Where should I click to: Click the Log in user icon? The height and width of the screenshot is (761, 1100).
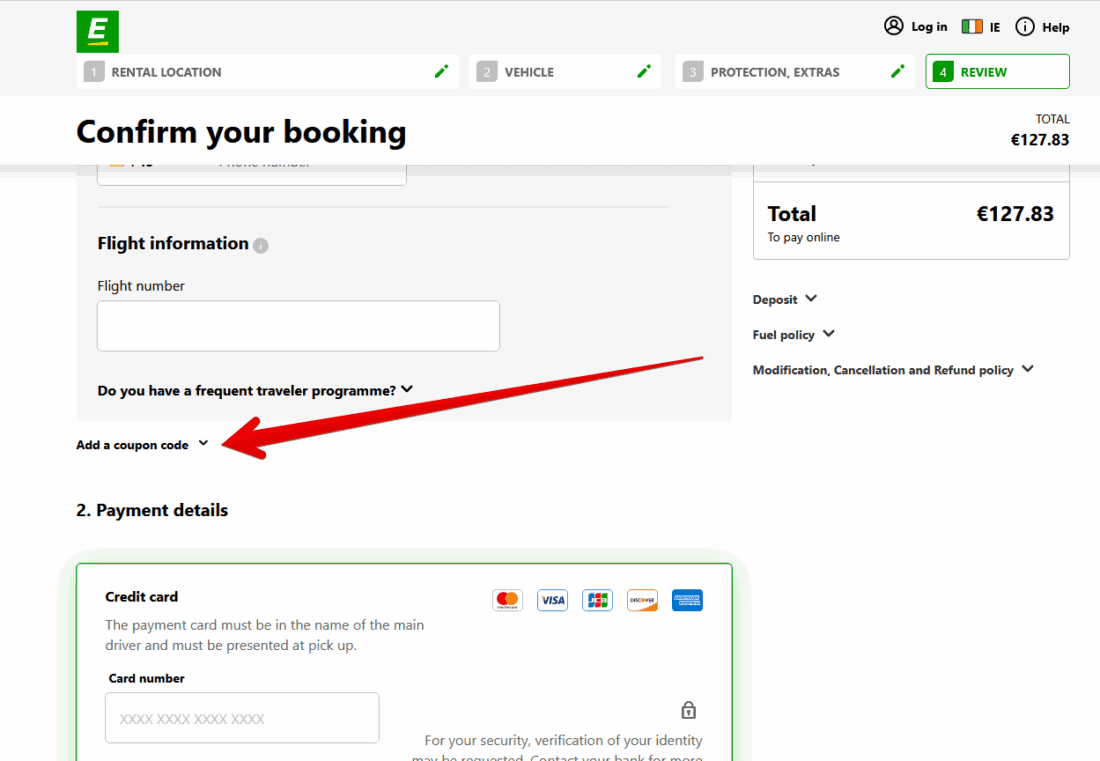coord(893,26)
